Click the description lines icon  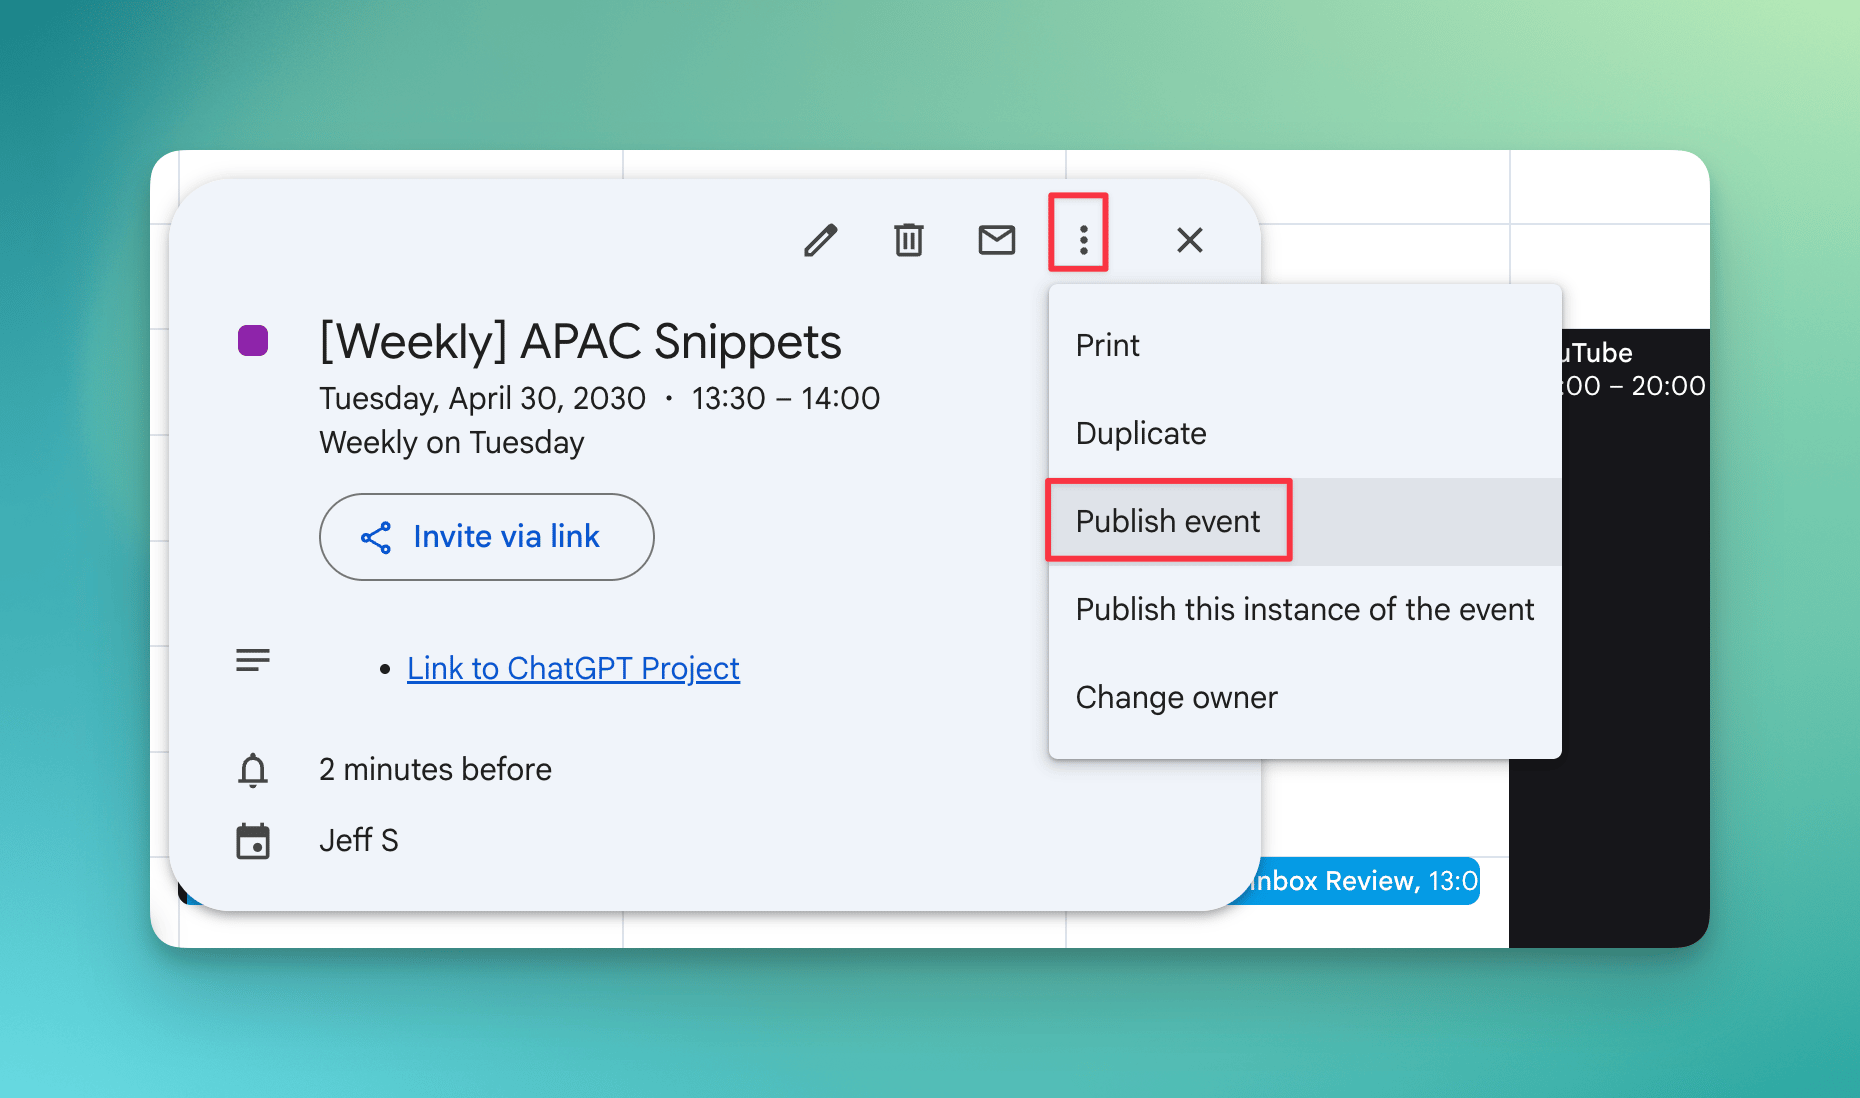(253, 660)
